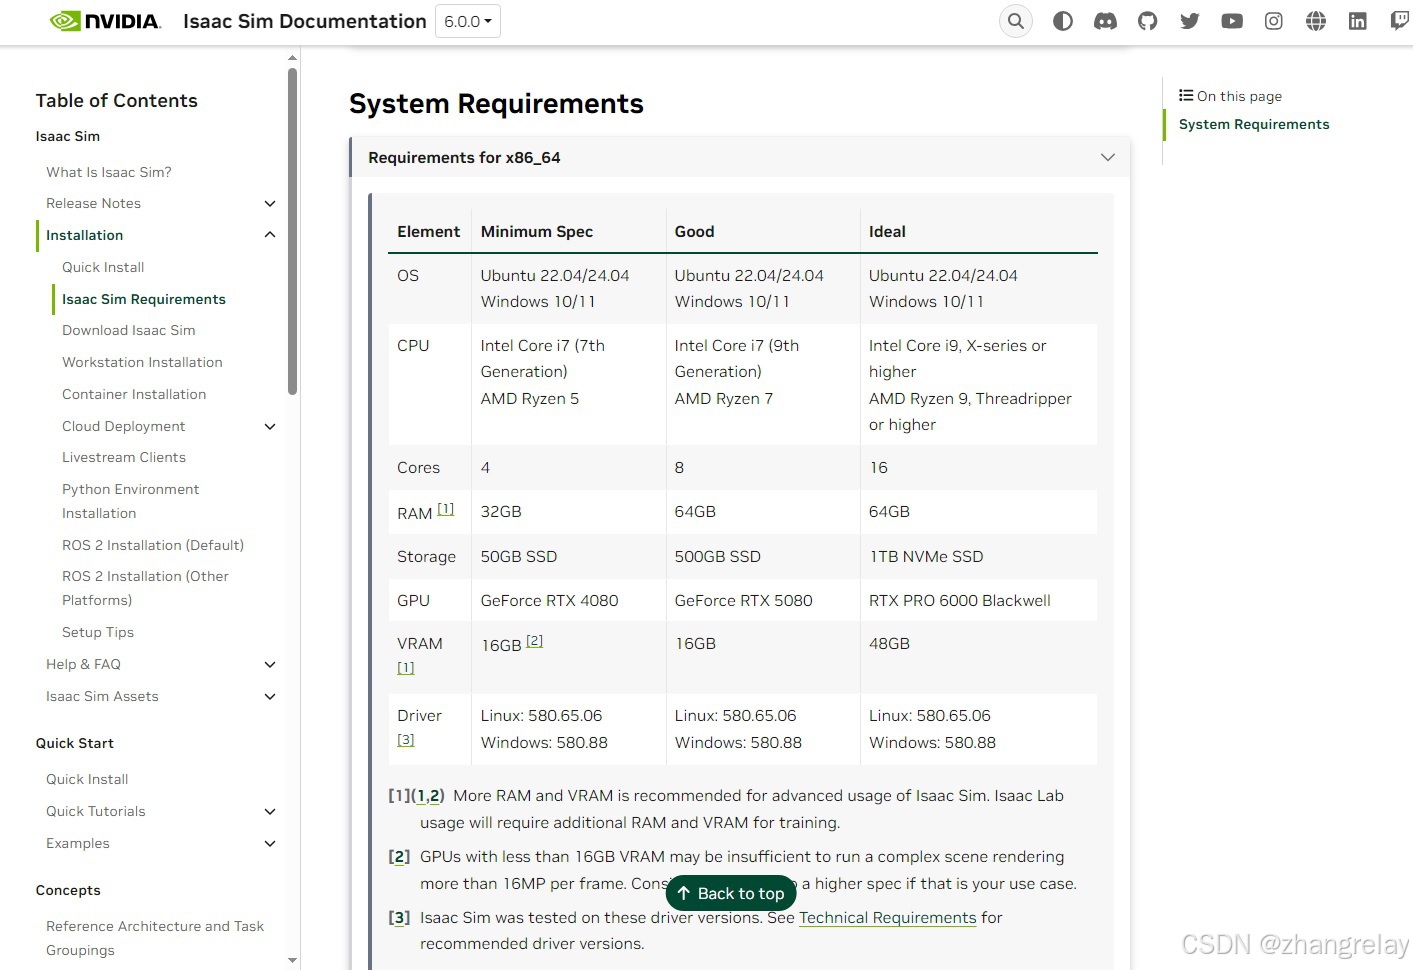Click backreference 2 in footnote [1]

click(436, 796)
